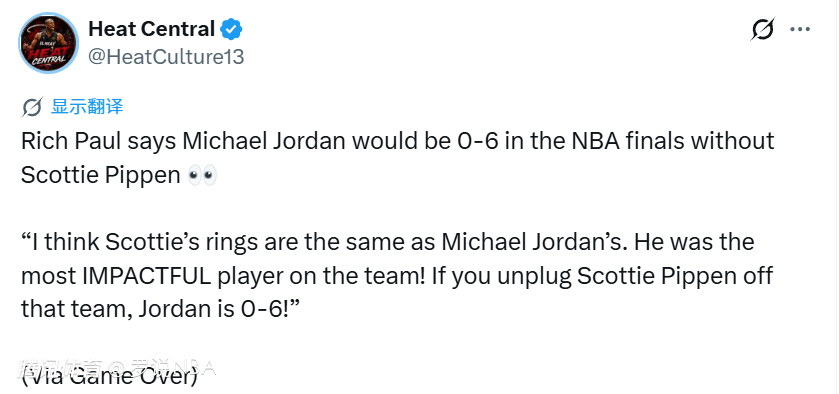The width and height of the screenshot is (839, 394).
Task: Click the text Michael Jordan's in quote
Action: point(533,242)
